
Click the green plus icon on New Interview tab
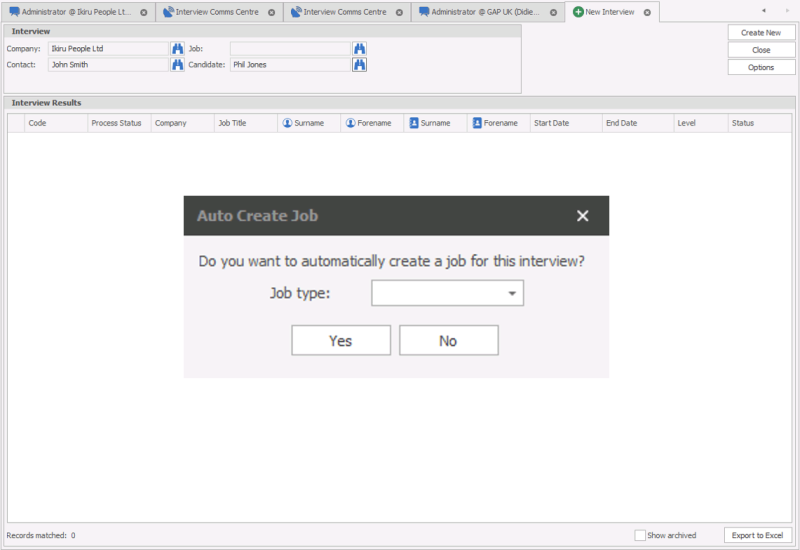pyautogui.click(x=578, y=12)
